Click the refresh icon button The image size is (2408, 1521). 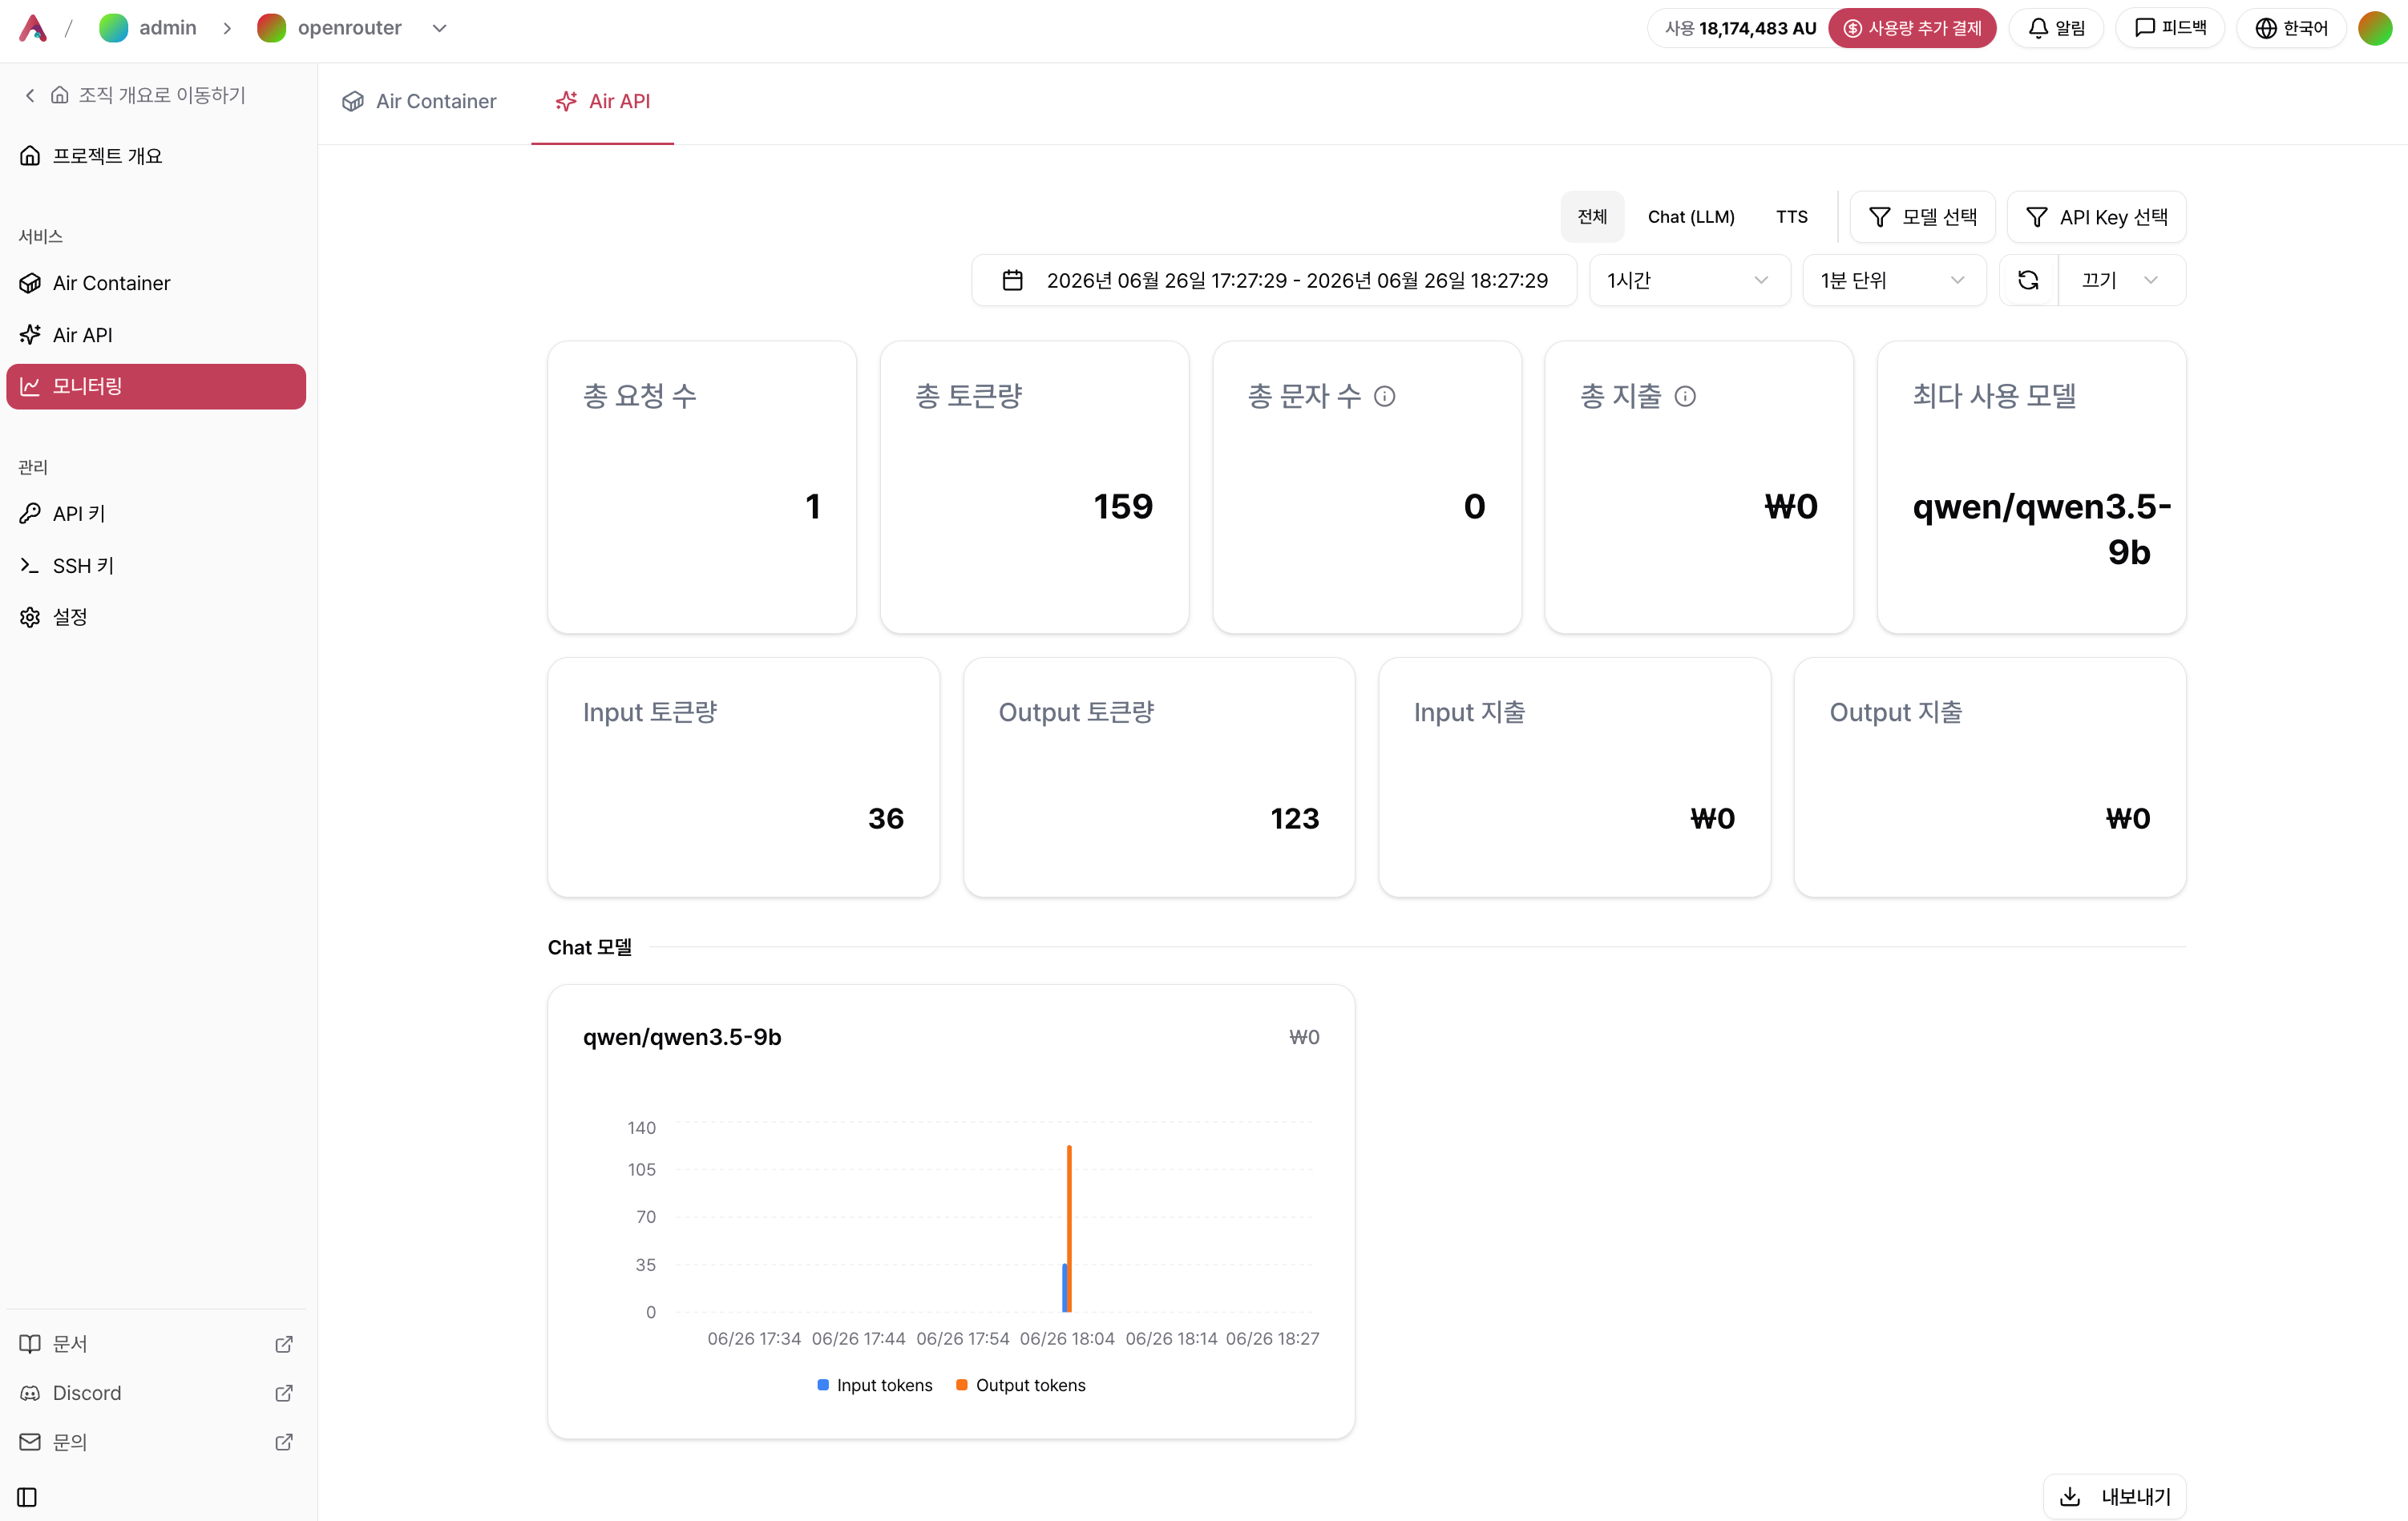click(x=2028, y=281)
